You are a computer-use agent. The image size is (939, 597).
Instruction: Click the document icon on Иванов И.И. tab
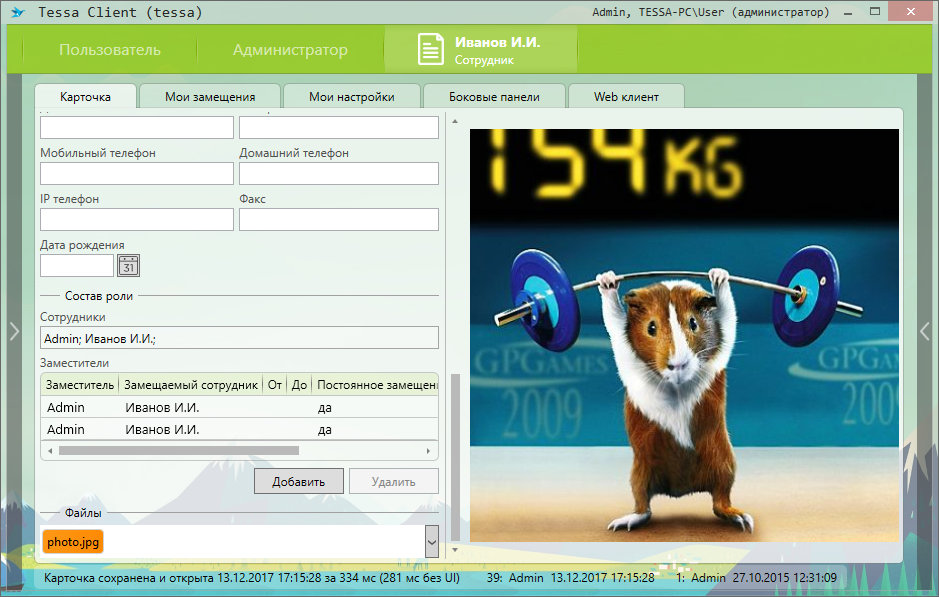(431, 49)
